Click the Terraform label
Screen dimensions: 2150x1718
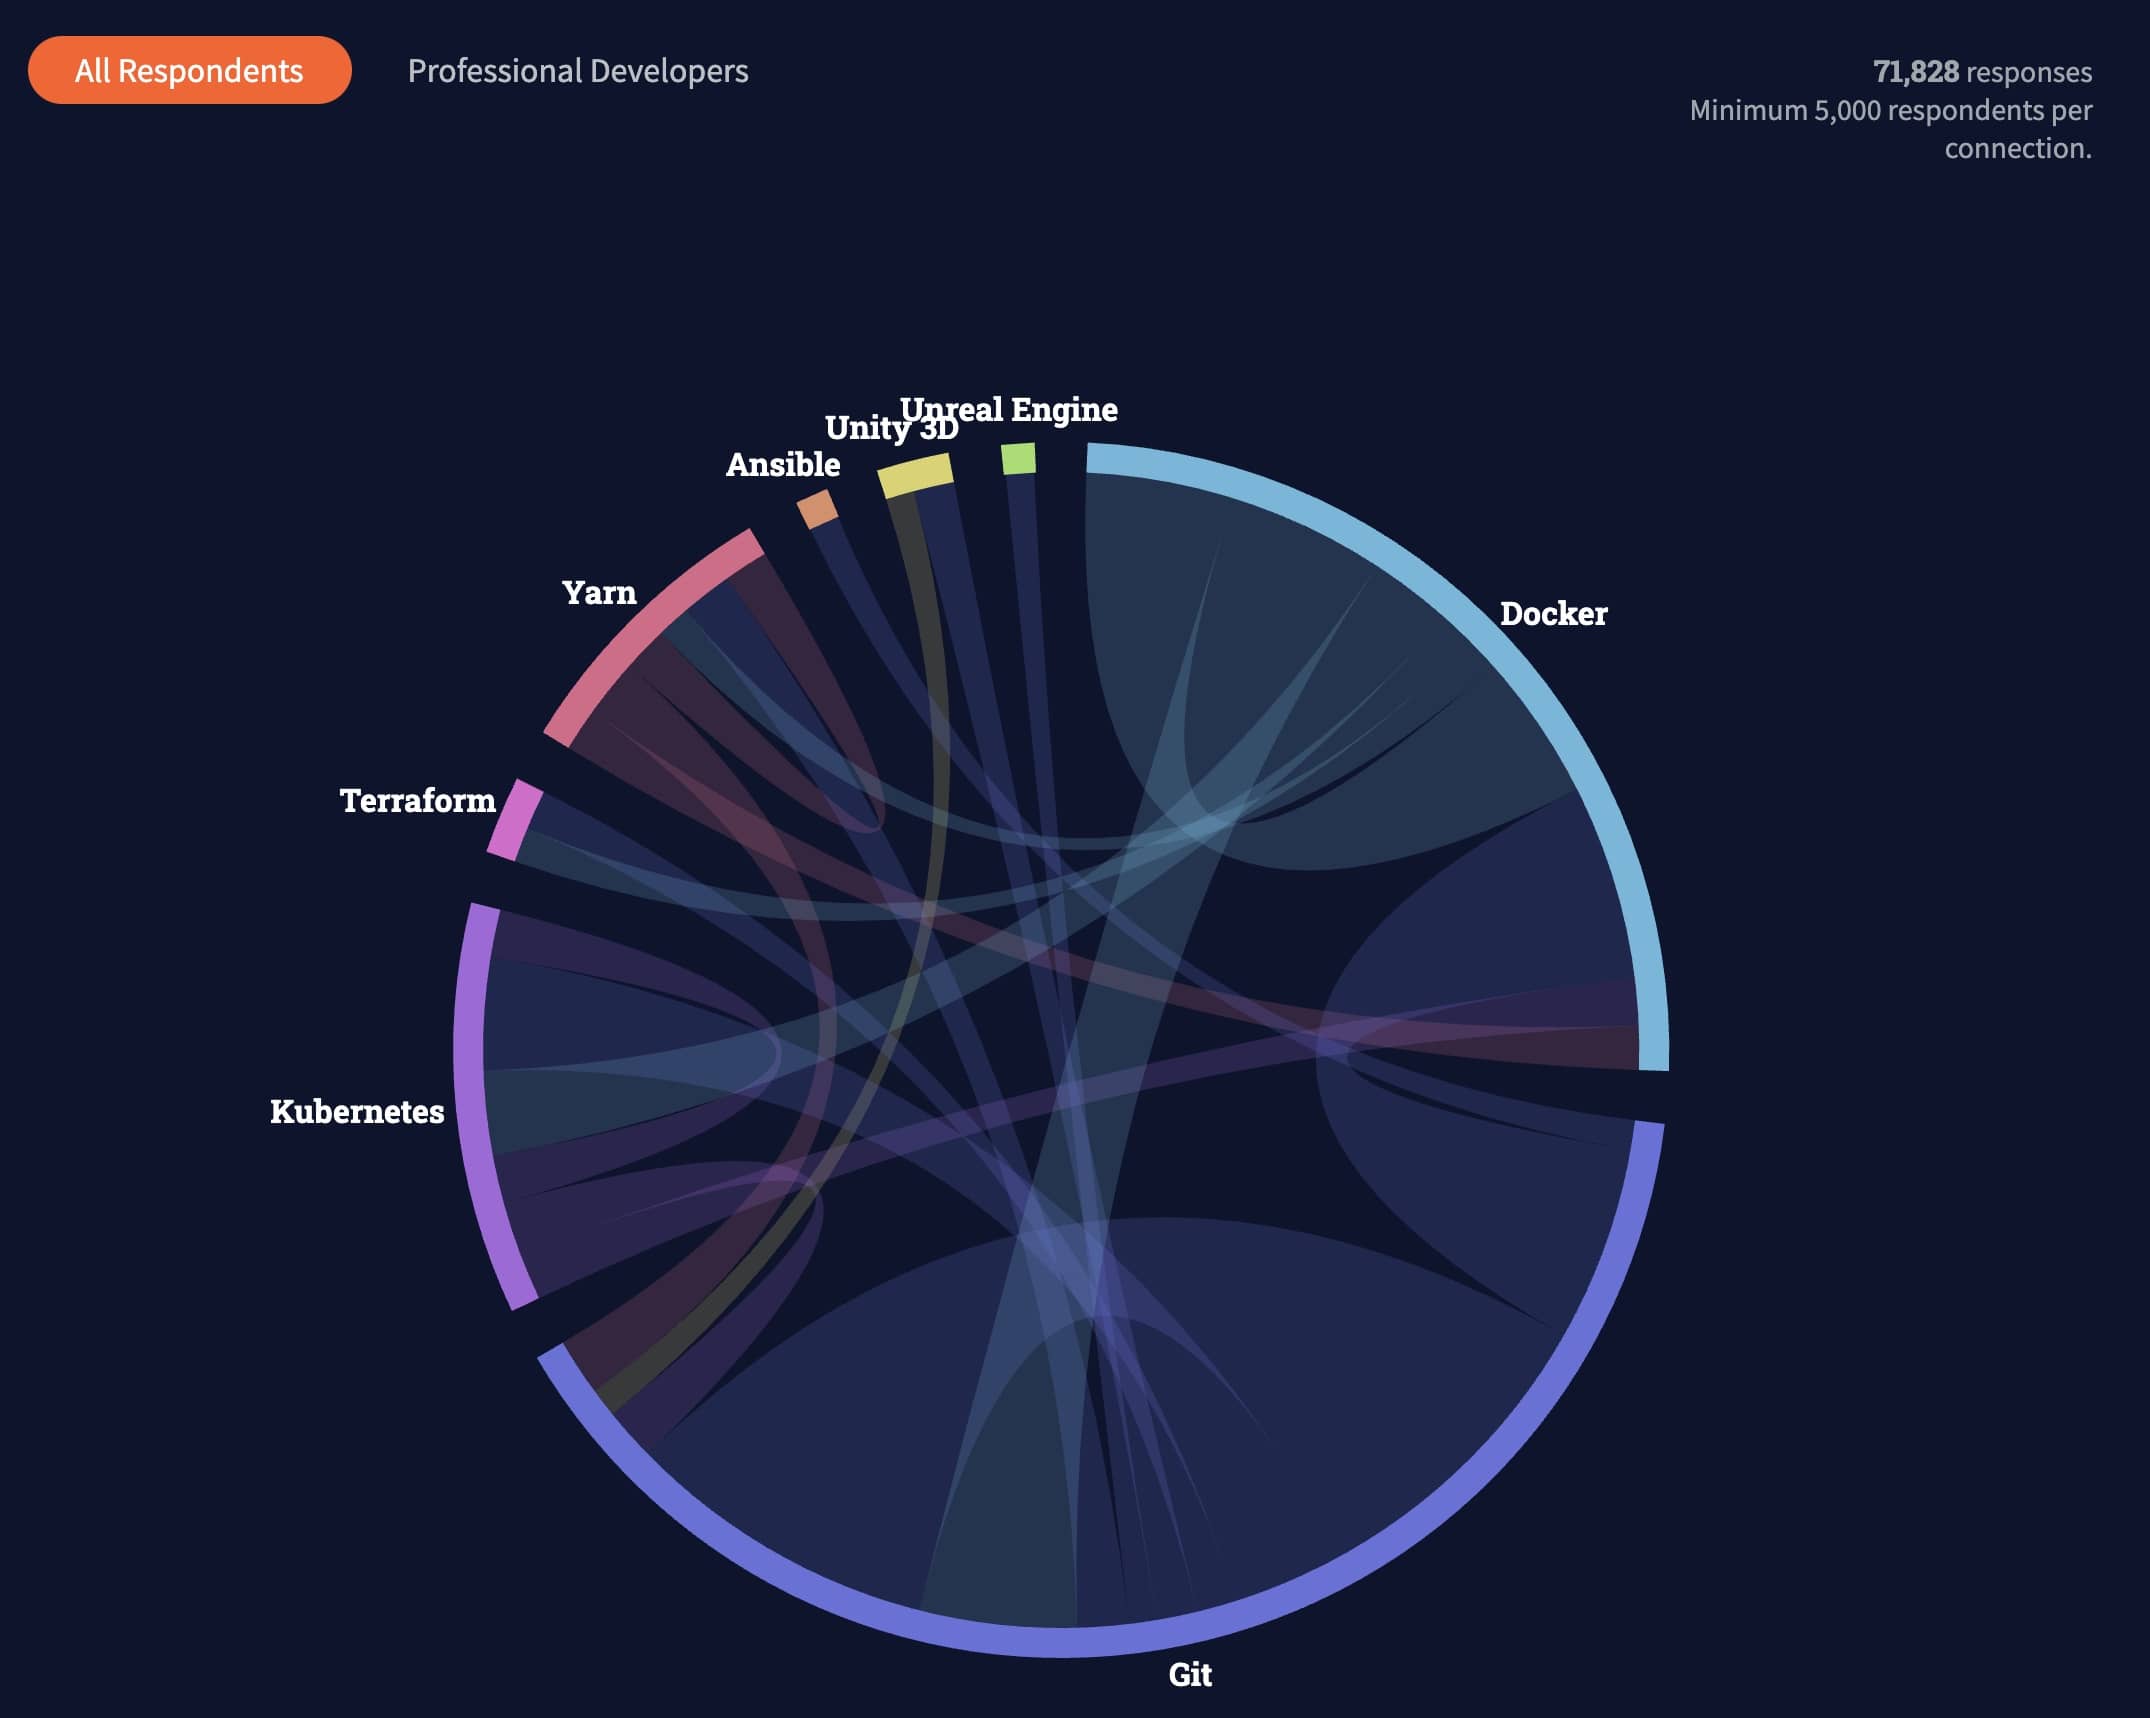pyautogui.click(x=417, y=800)
